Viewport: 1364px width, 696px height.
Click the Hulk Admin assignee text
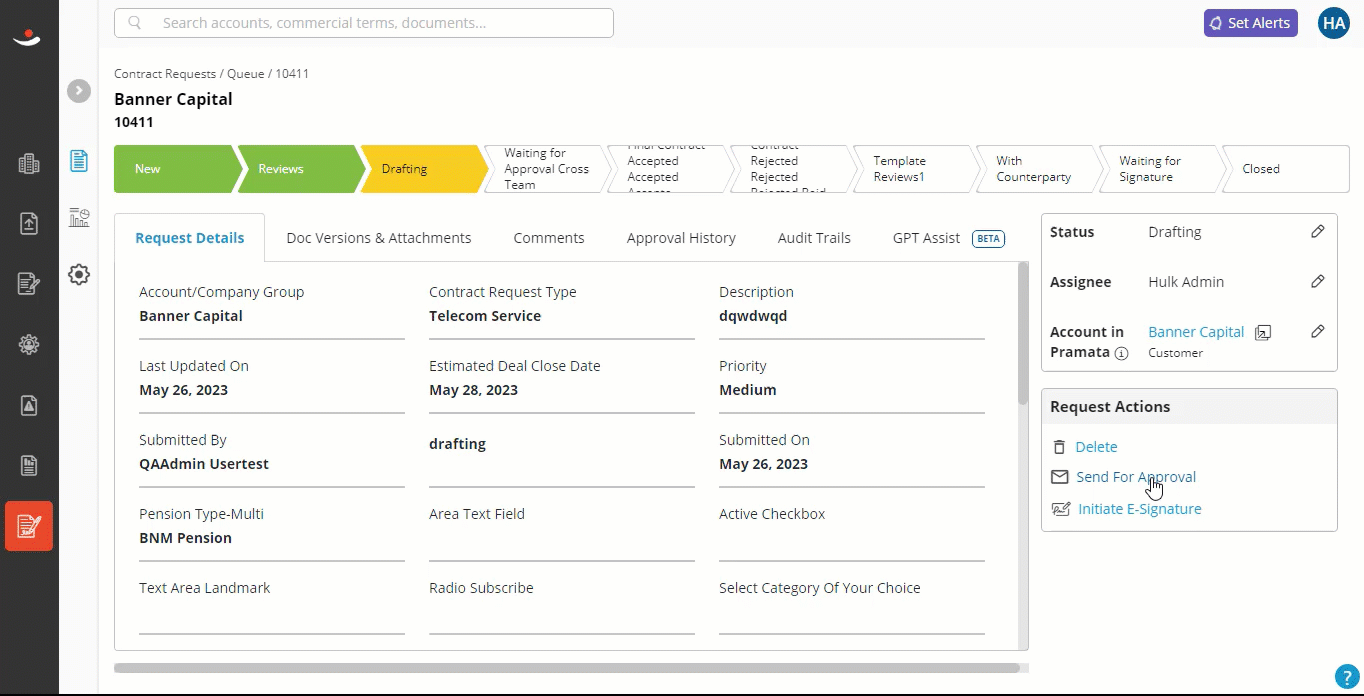tap(1186, 282)
